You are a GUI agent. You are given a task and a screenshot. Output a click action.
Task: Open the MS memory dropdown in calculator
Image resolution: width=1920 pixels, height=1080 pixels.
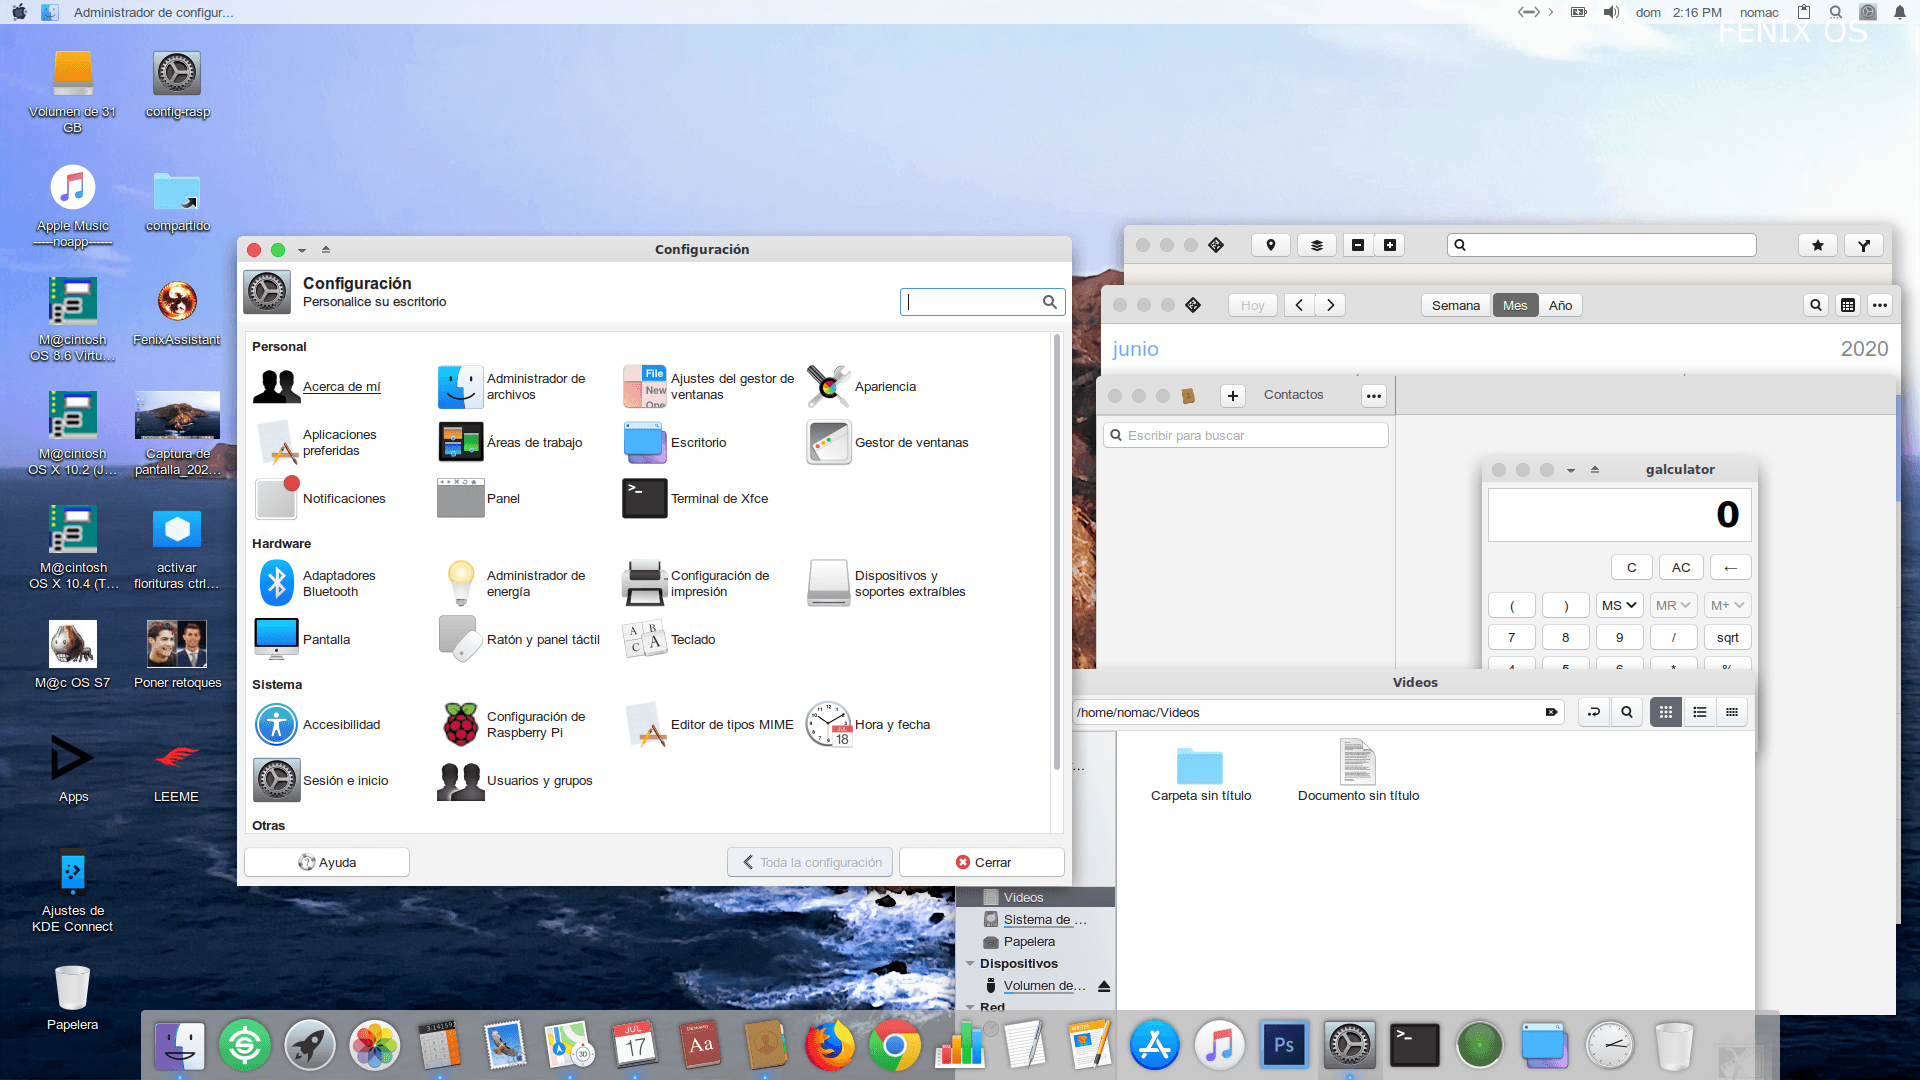tap(1619, 606)
